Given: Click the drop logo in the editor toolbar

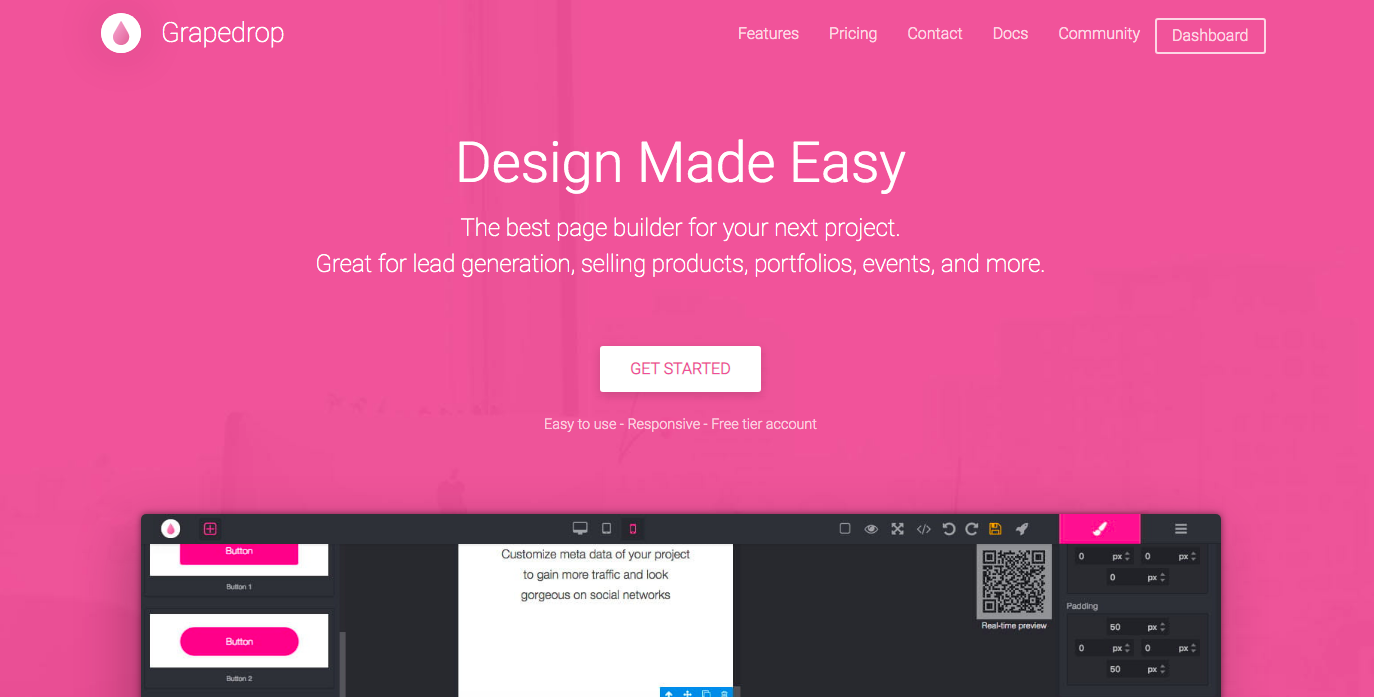Looking at the screenshot, I should pos(171,529).
